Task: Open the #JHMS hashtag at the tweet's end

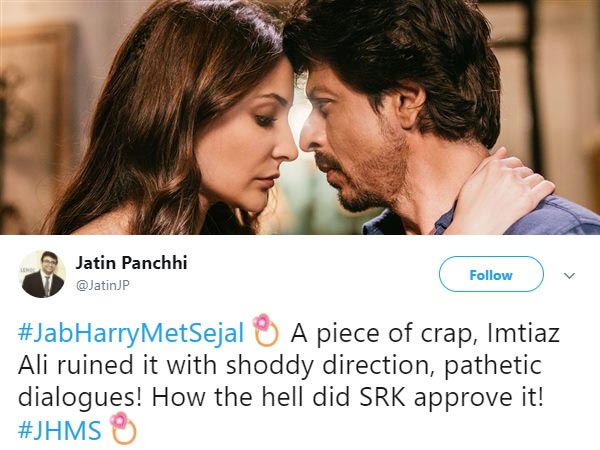Action: 60,430
